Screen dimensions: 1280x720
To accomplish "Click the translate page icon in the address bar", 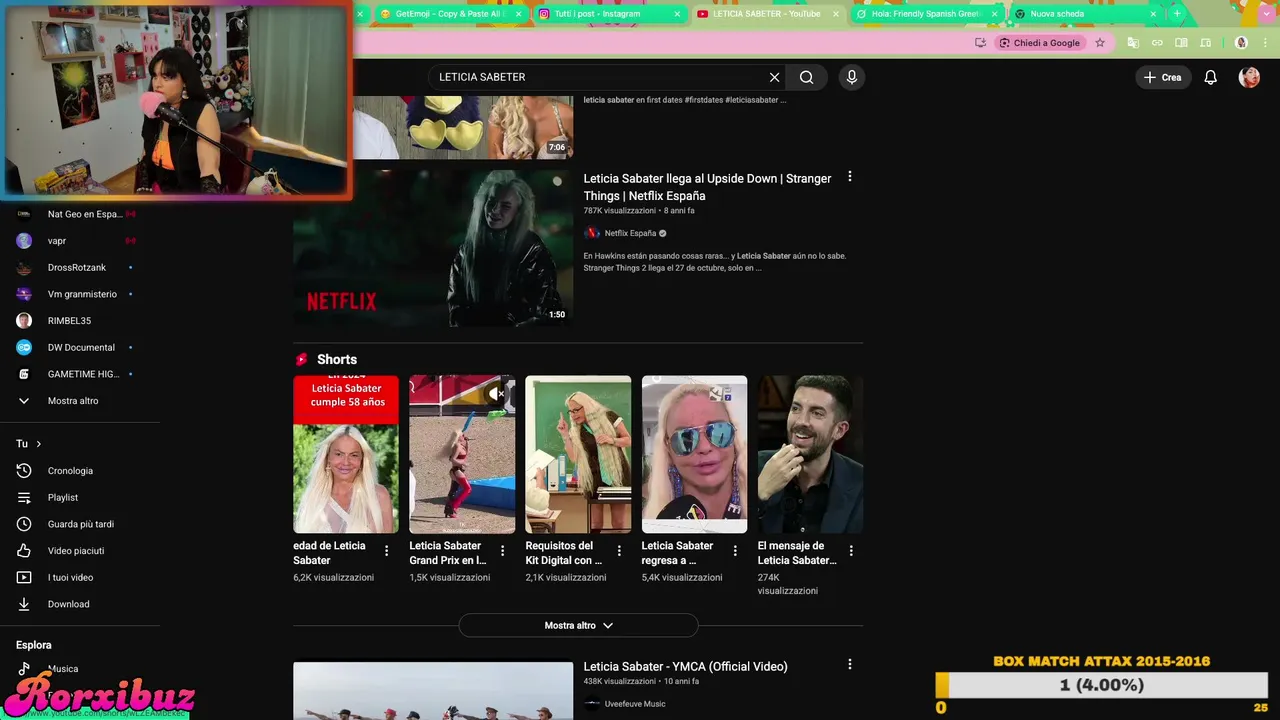I will coord(1133,43).
